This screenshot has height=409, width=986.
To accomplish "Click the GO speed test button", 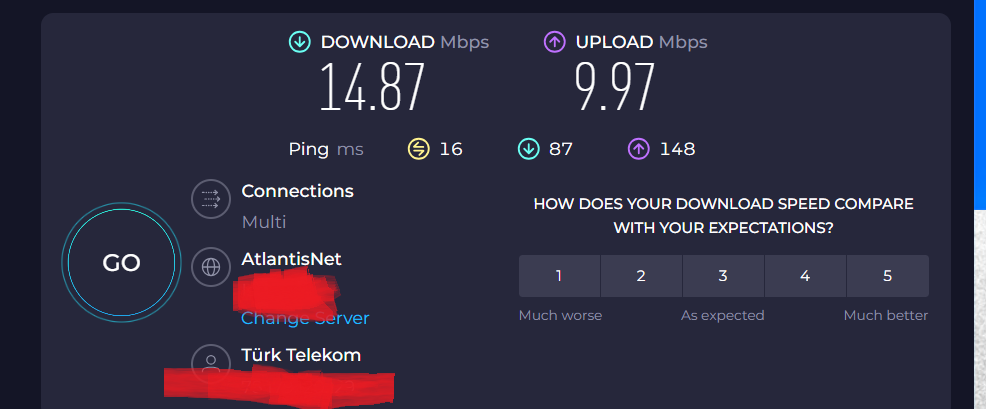I will [x=121, y=263].
